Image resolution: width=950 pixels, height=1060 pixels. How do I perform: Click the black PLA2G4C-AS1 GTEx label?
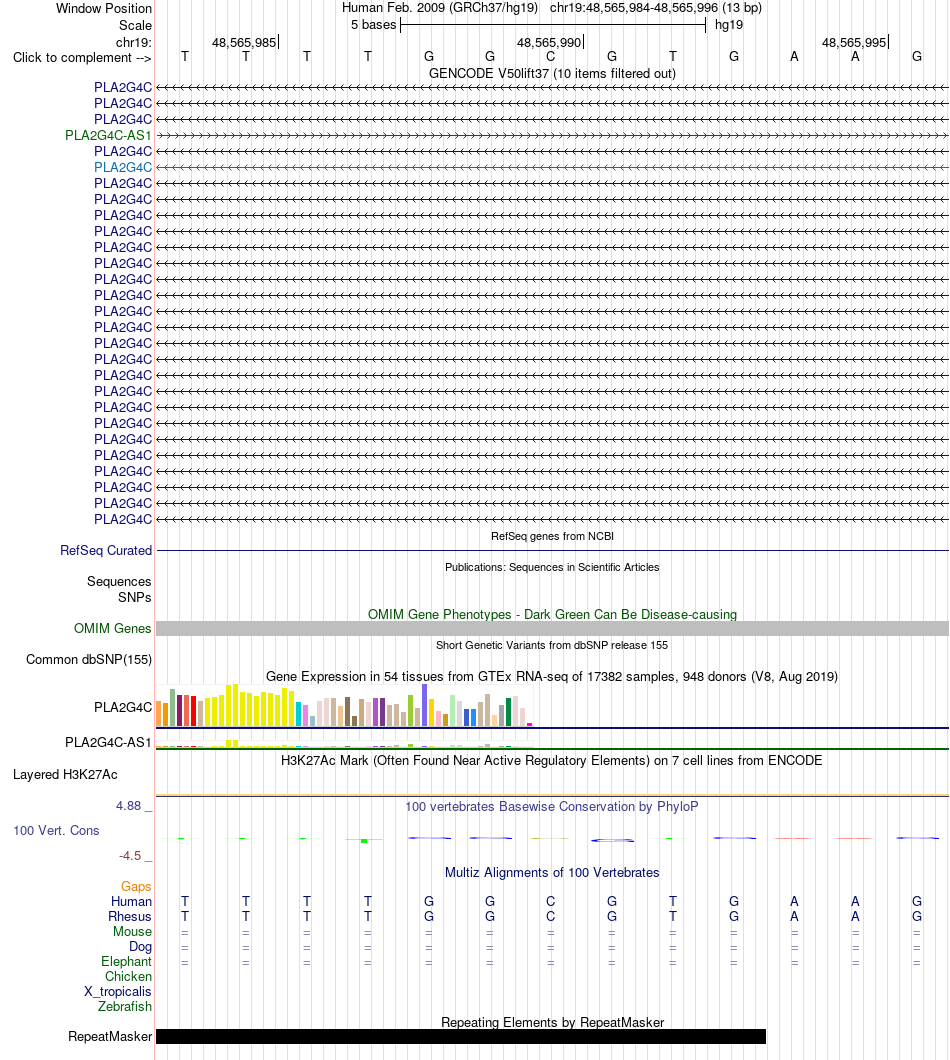pyautogui.click(x=108, y=742)
